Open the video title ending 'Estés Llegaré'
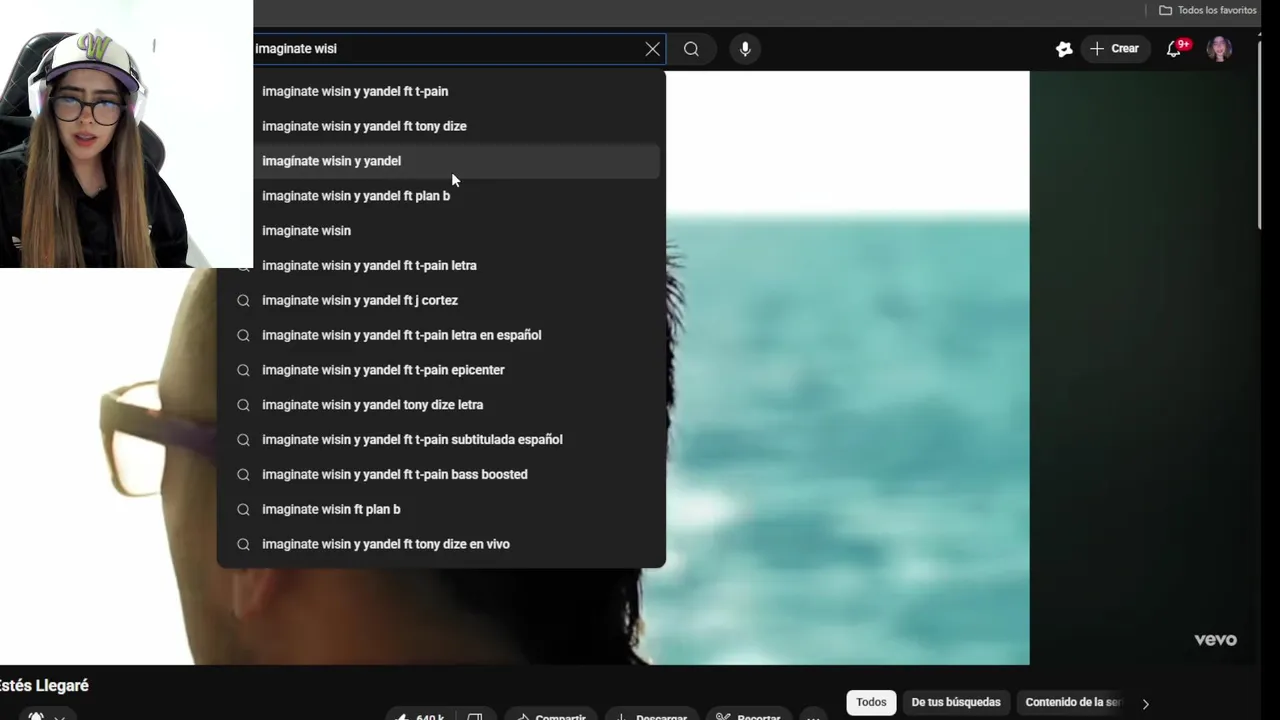The image size is (1280, 720). click(44, 686)
